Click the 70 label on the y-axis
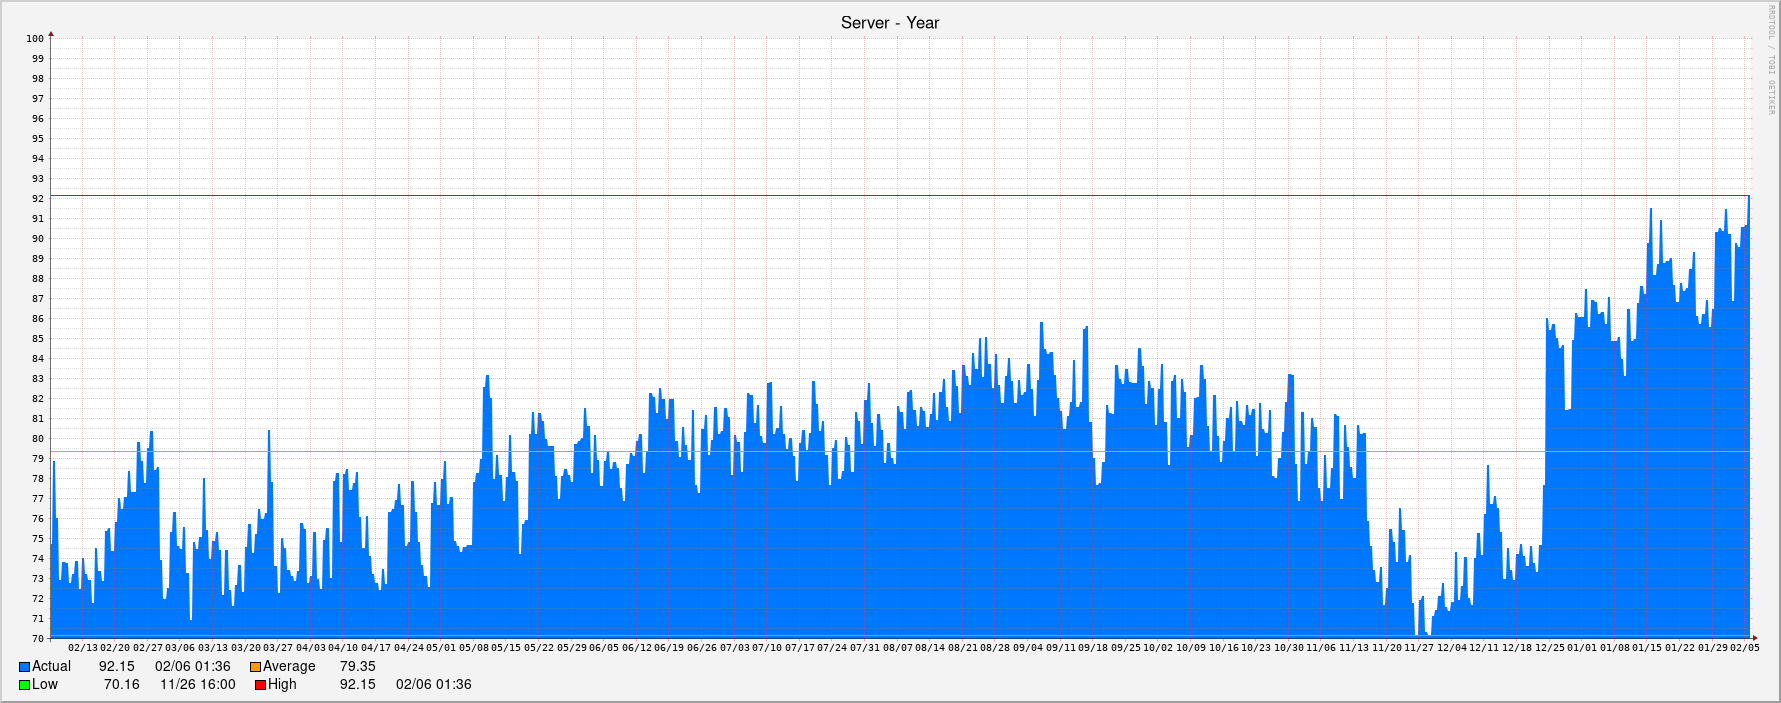The image size is (1781, 703). pyautogui.click(x=38, y=639)
